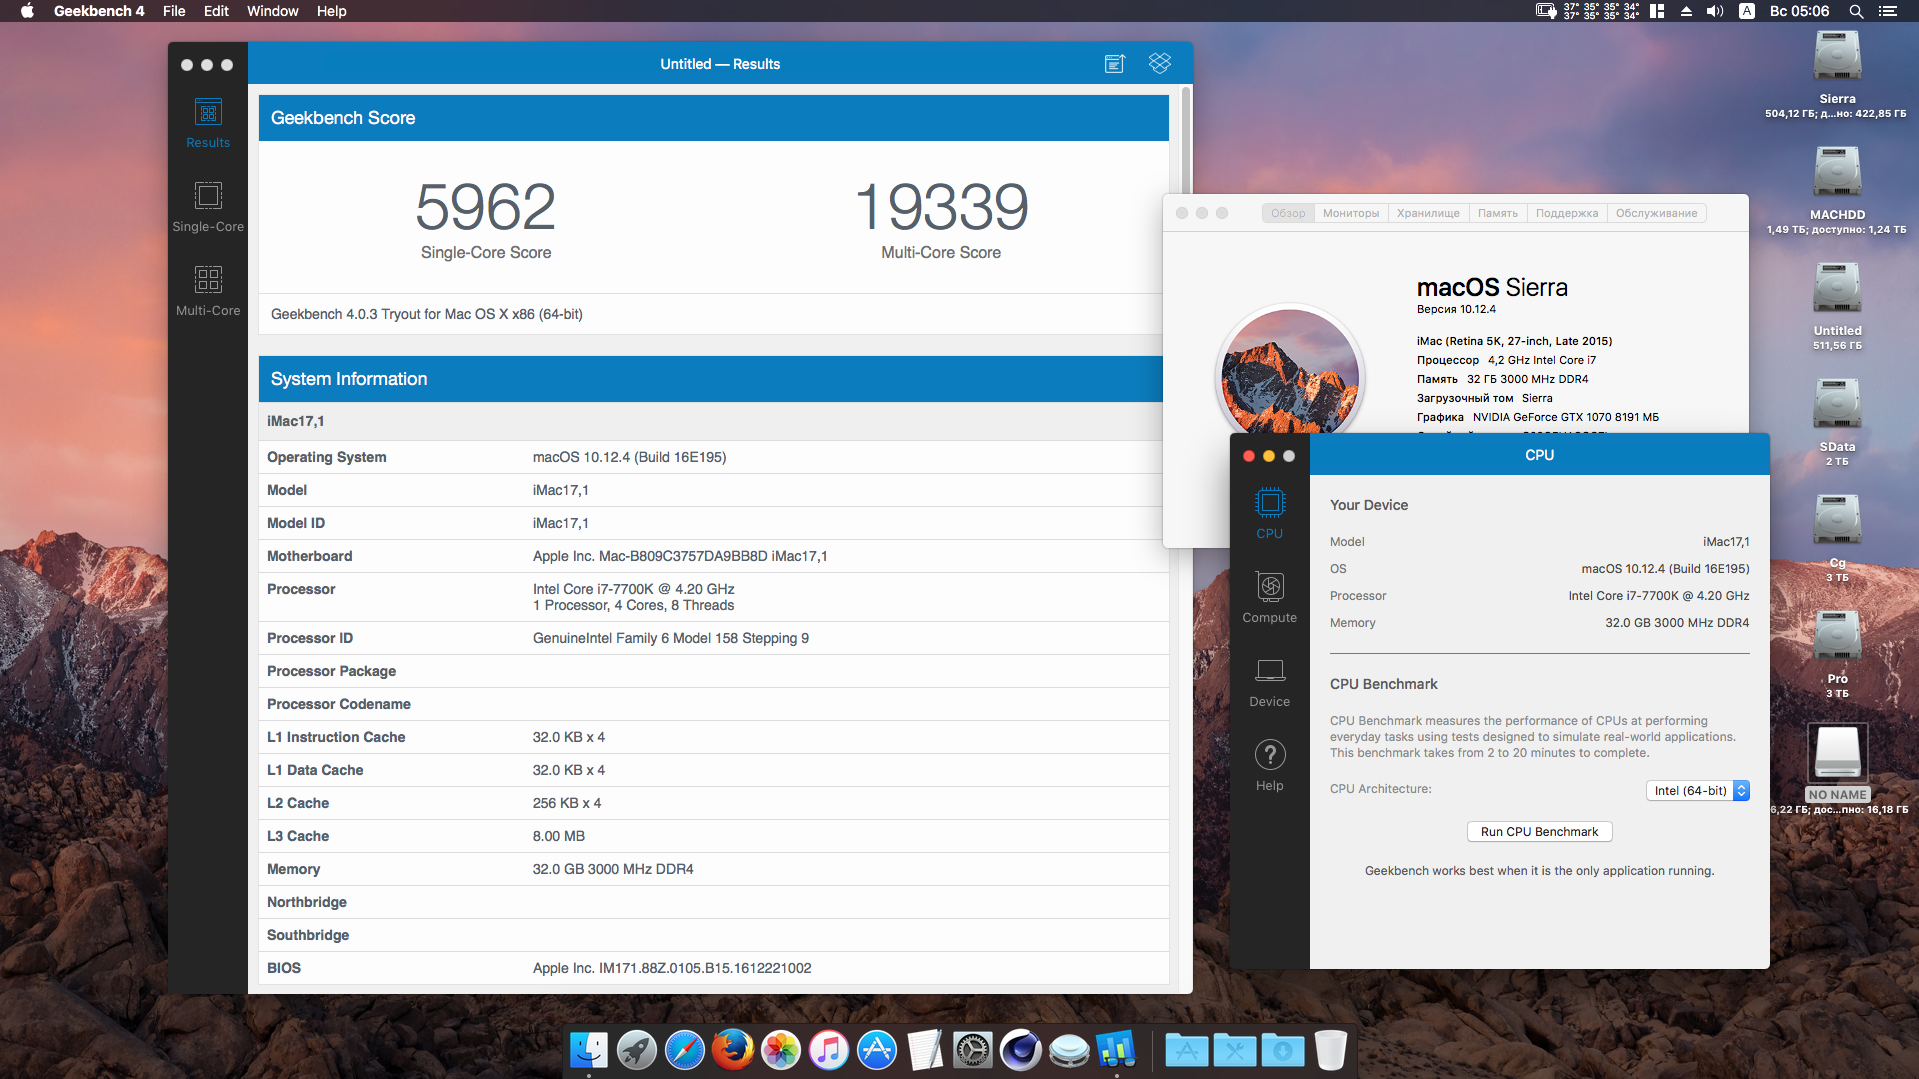Click the volume icon in menu bar
Screen dimensions: 1919x1079
click(x=1715, y=11)
